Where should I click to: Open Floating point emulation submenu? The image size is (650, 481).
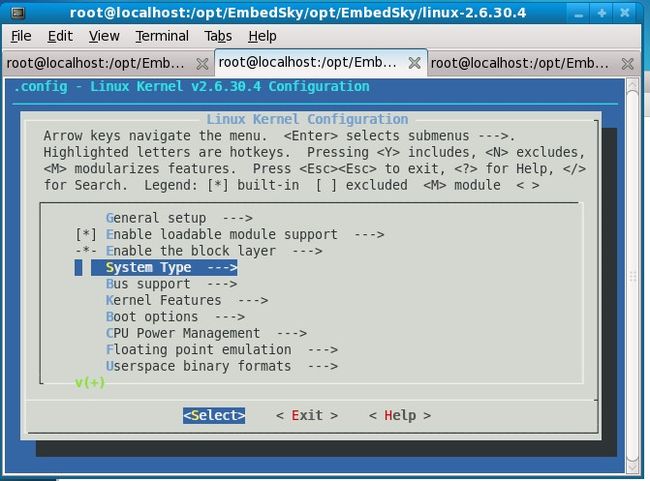pos(222,350)
